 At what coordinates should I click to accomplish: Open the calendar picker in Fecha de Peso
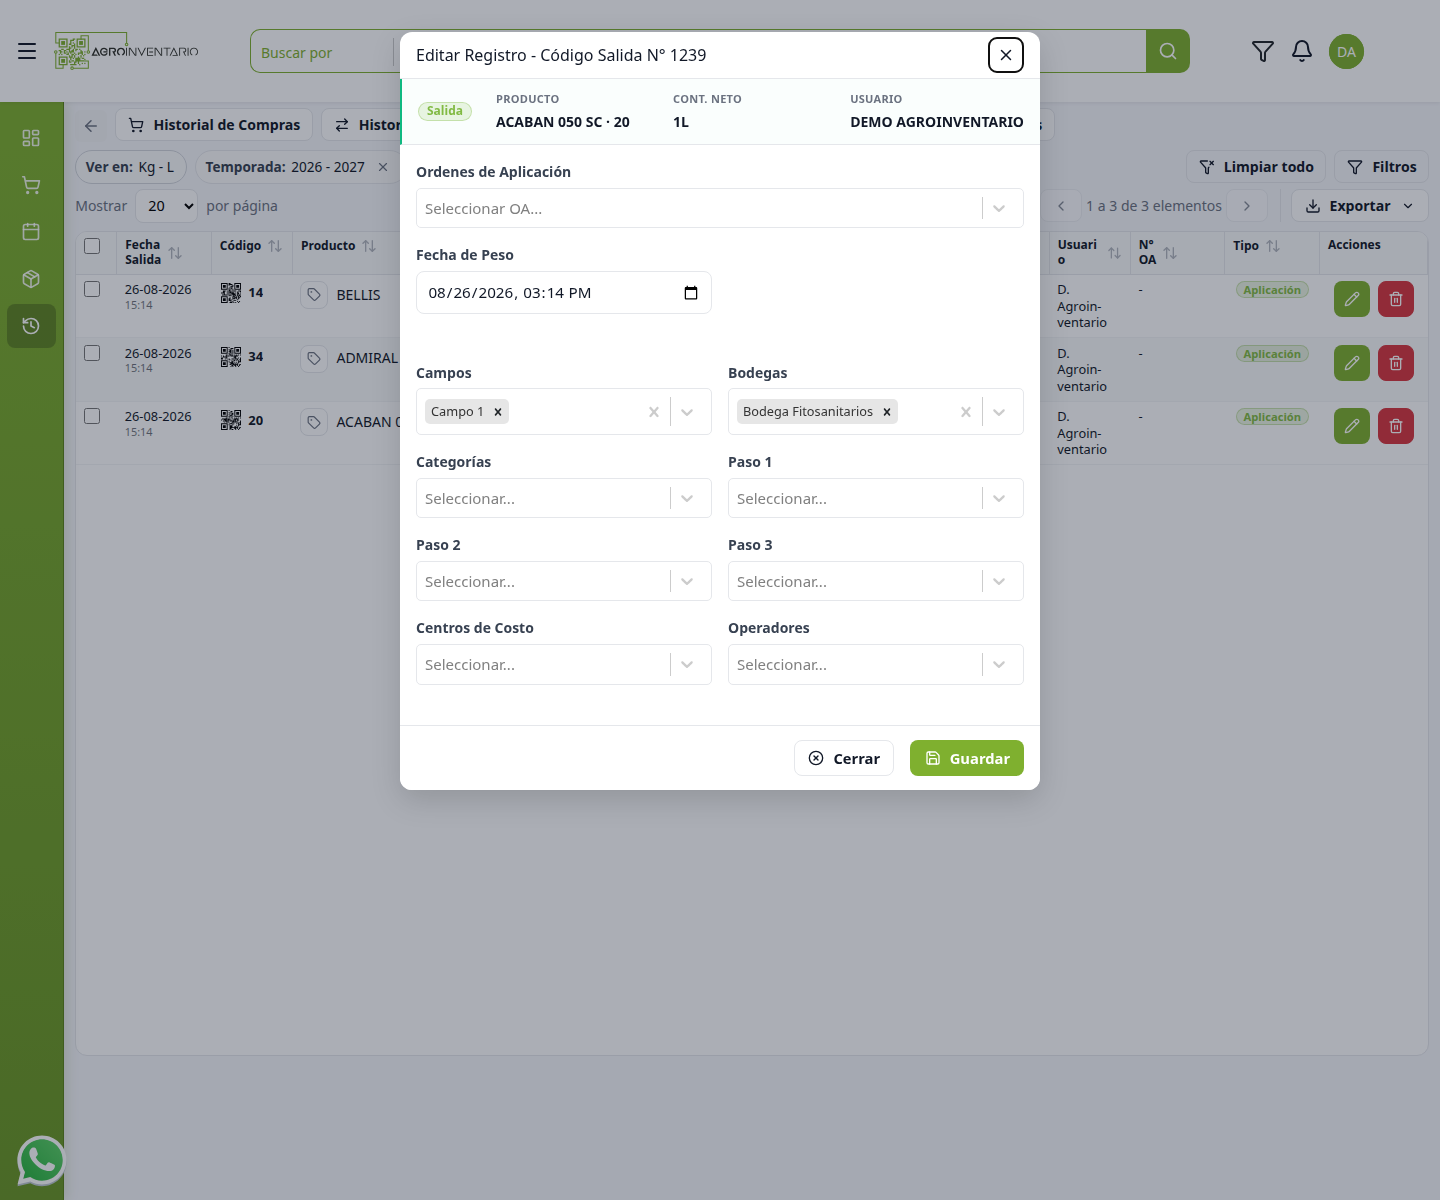(x=691, y=293)
